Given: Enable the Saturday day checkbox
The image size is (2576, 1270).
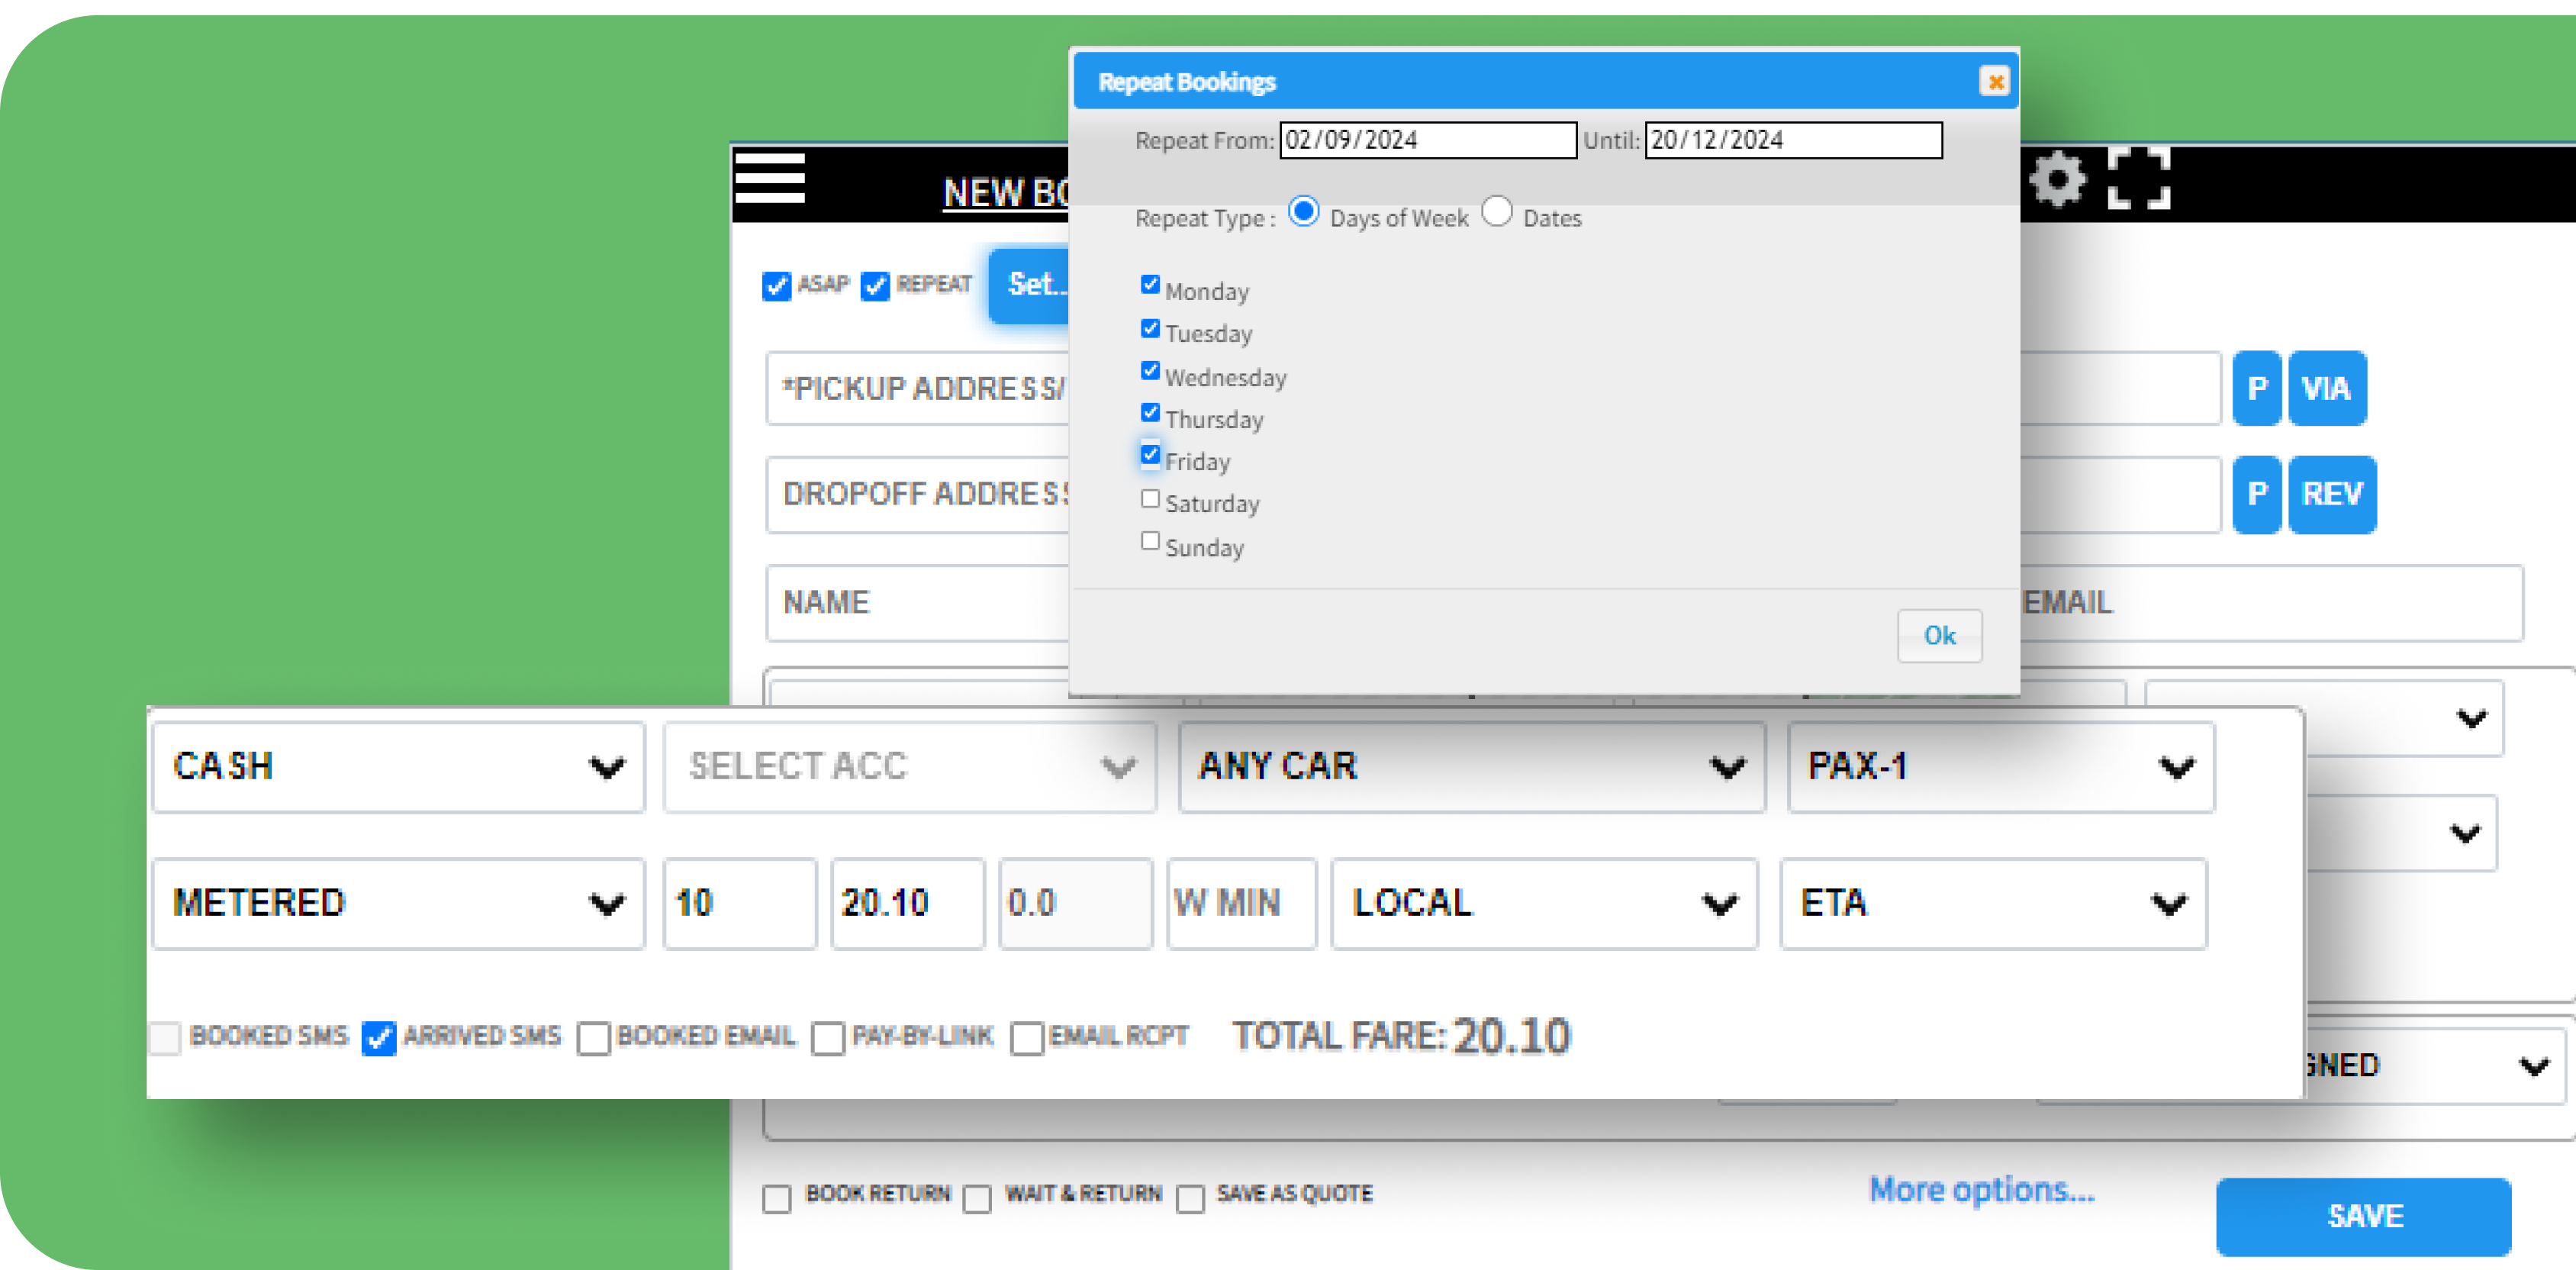Looking at the screenshot, I should click(1150, 501).
